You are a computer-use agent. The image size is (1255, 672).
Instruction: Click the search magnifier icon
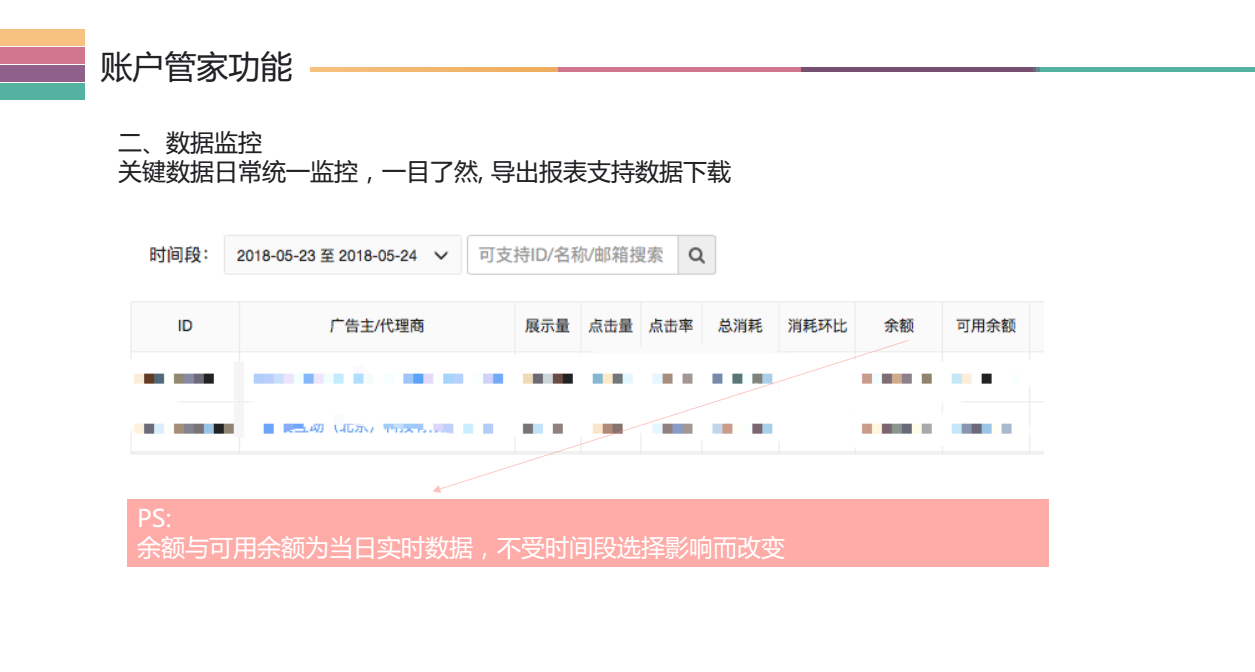click(697, 255)
